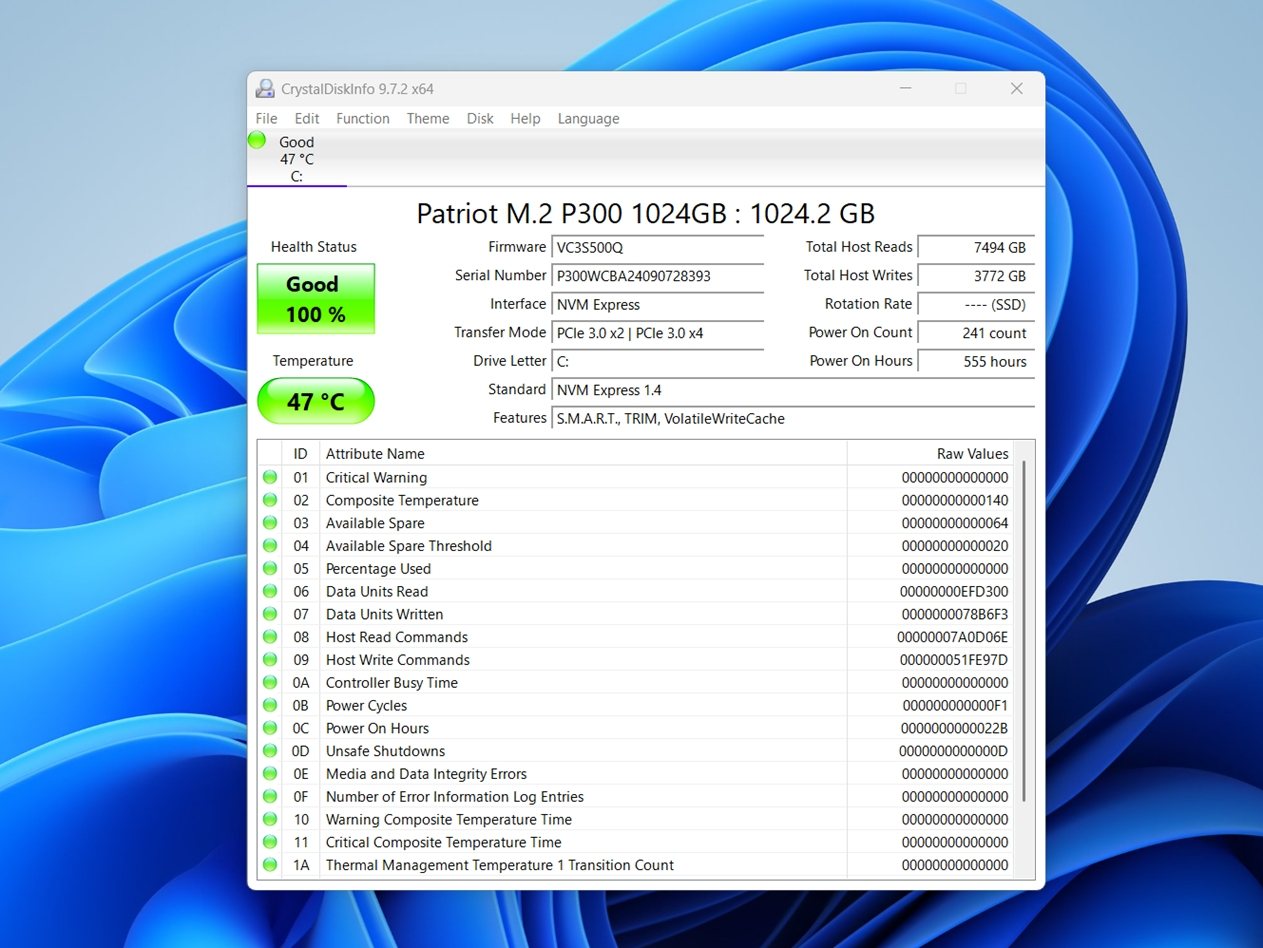The image size is (1263, 948).
Task: Click the attribute list vertical scrollbar
Action: [1023, 630]
